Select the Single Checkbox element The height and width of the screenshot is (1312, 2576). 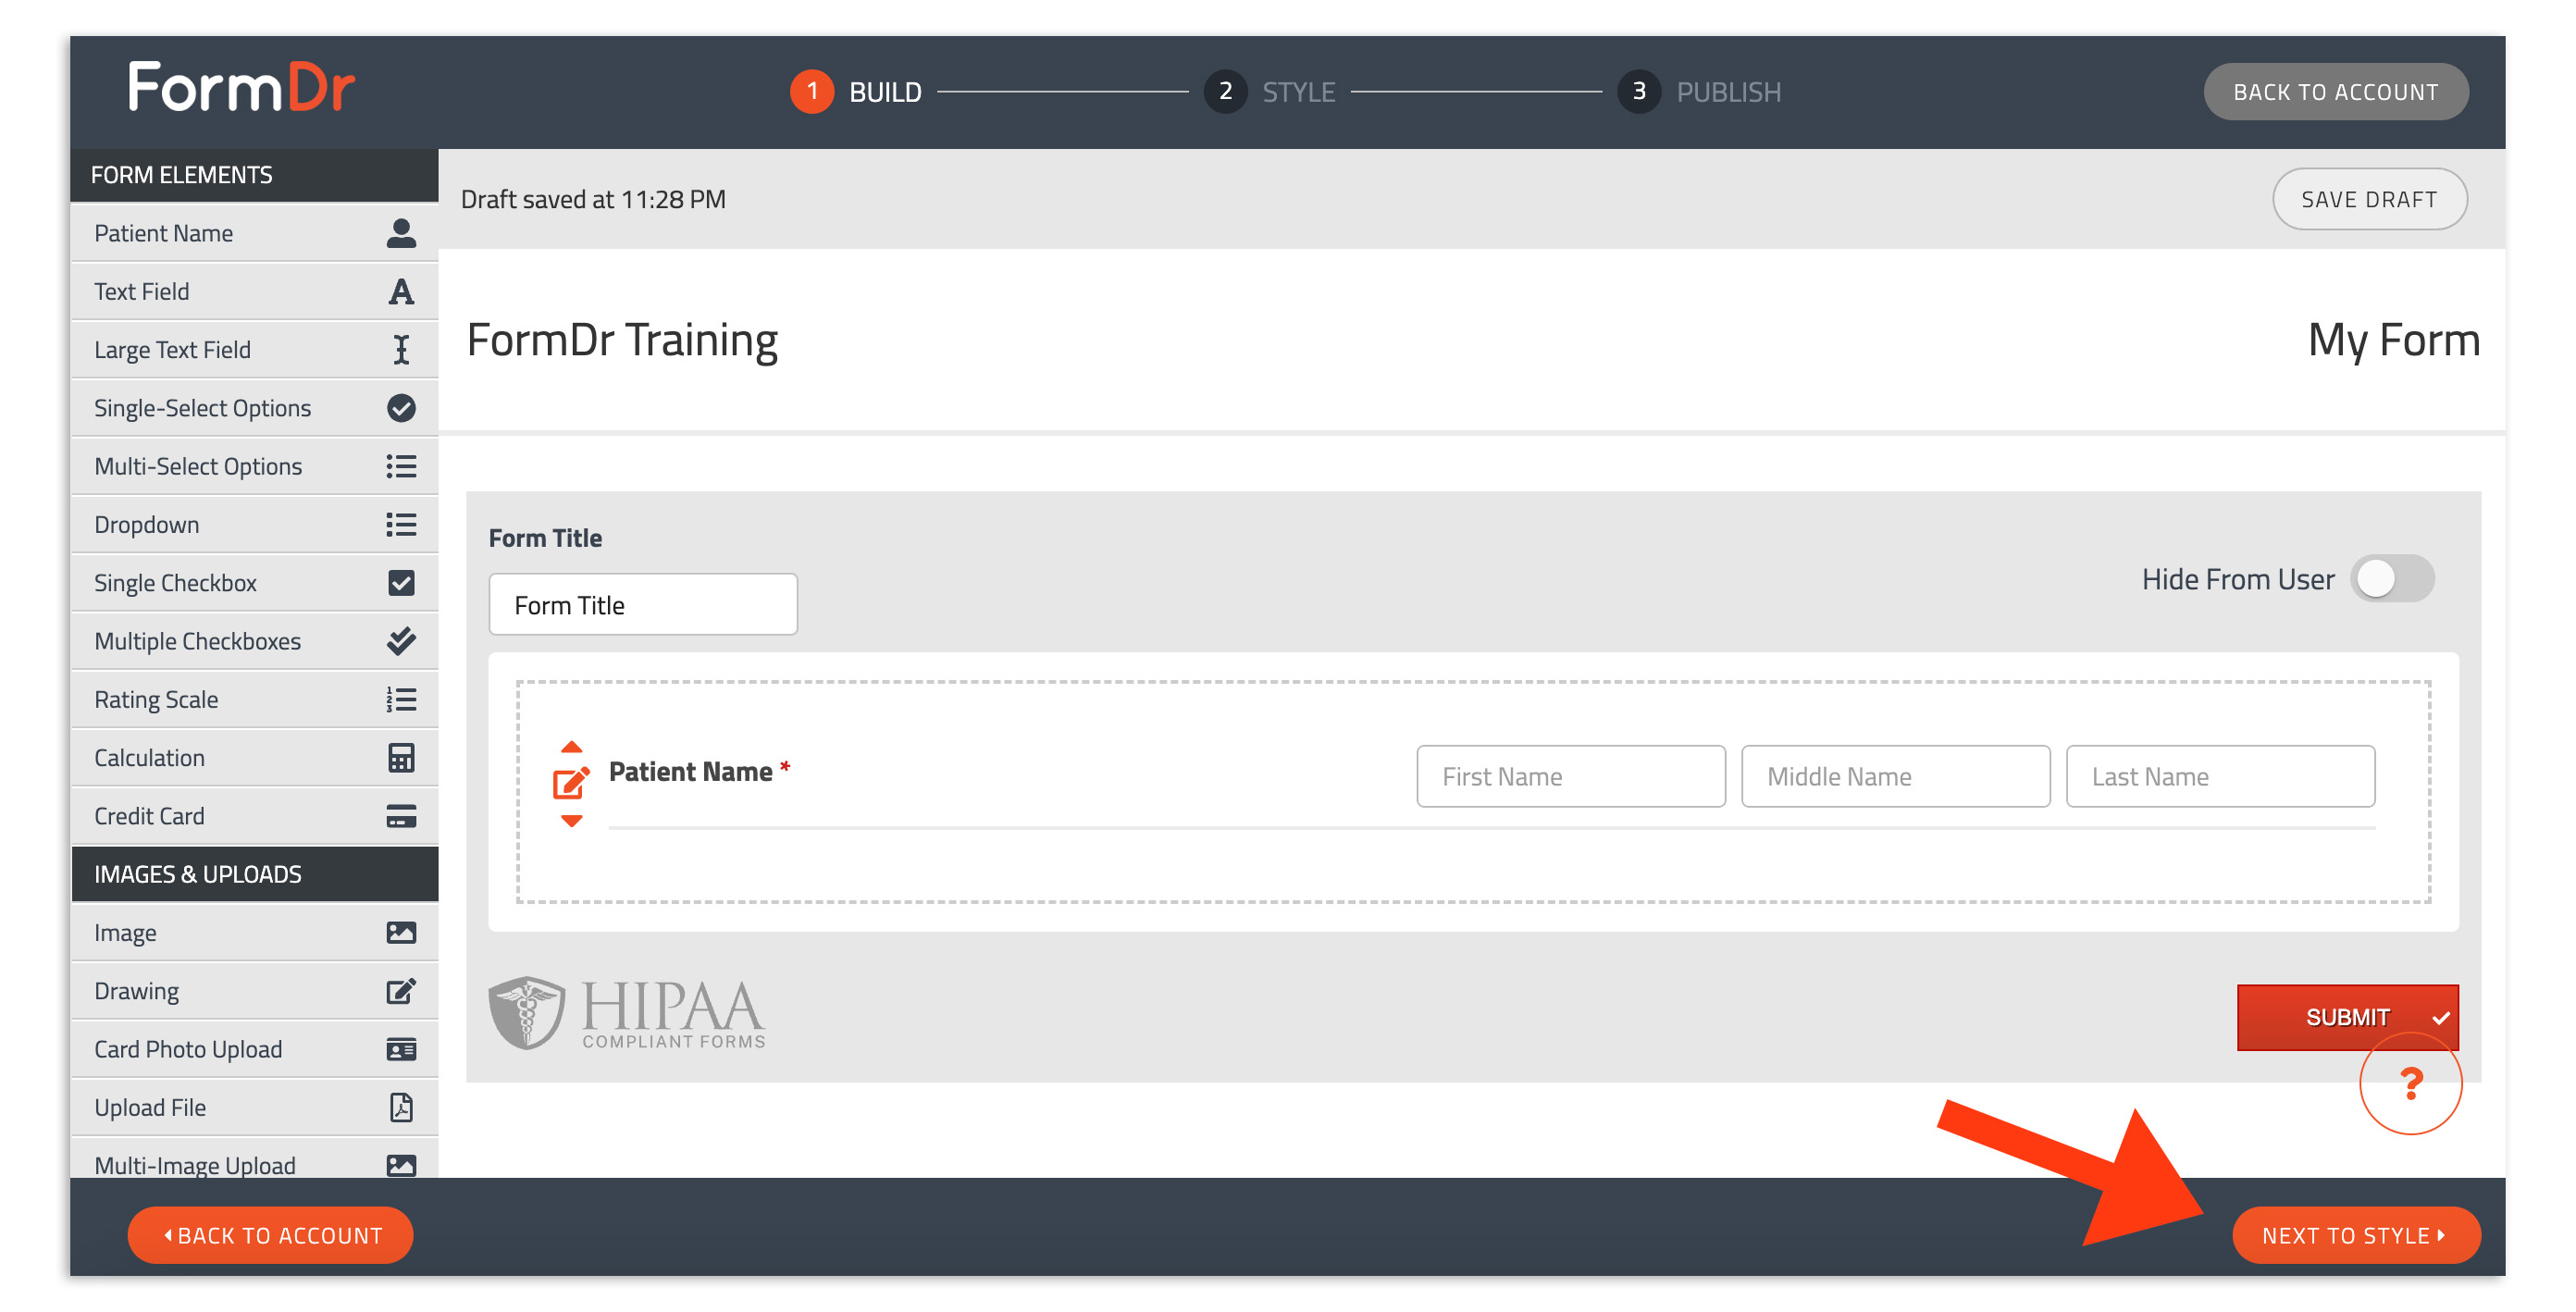click(255, 583)
